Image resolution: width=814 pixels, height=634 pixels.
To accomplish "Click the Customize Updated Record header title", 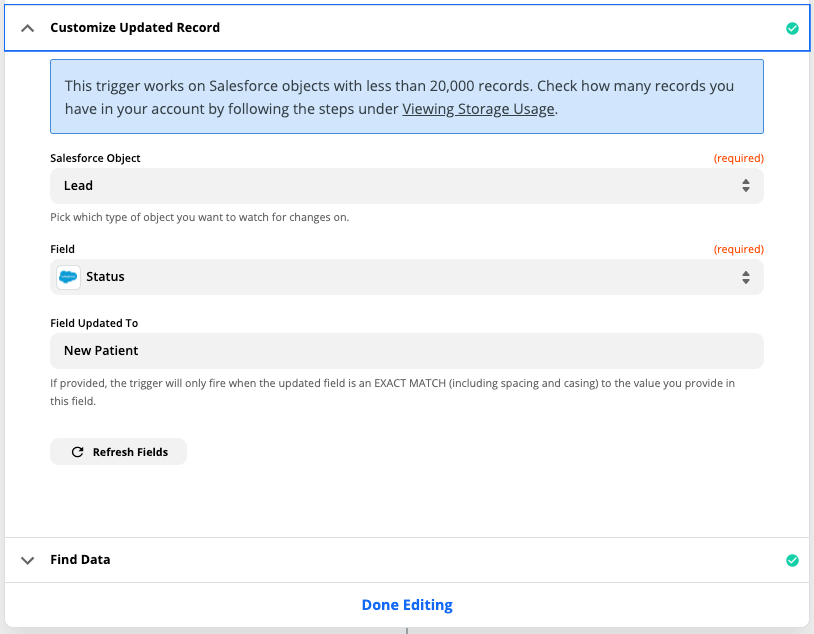I will tap(135, 28).
